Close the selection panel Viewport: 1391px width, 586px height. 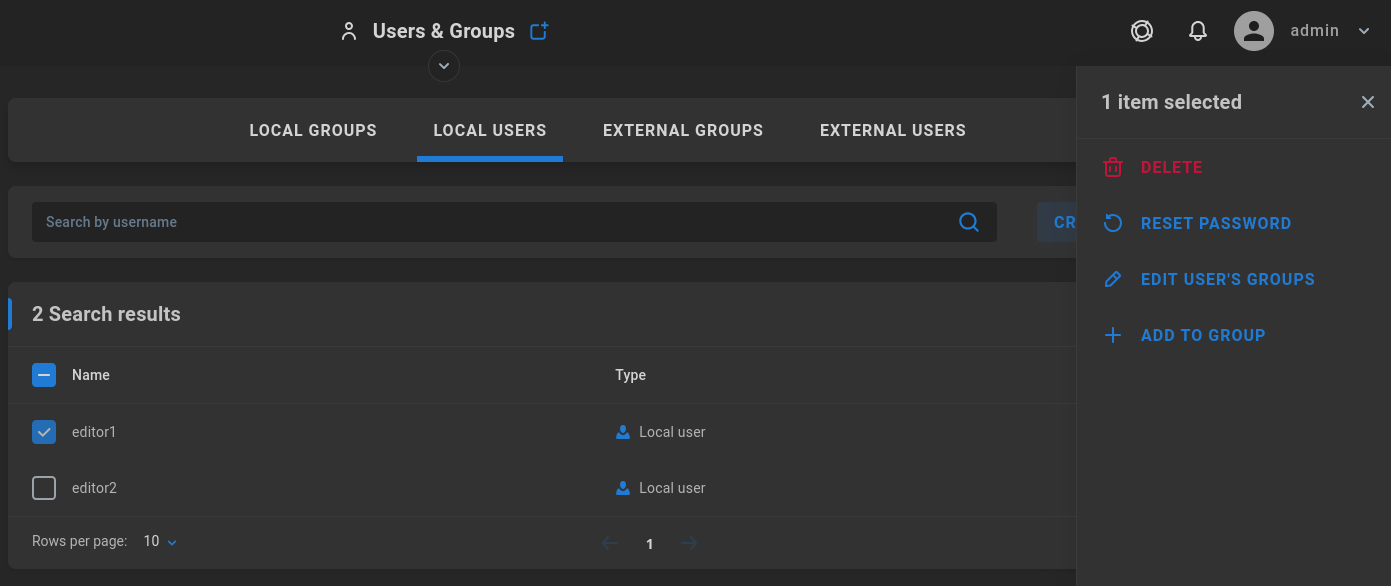click(x=1368, y=102)
